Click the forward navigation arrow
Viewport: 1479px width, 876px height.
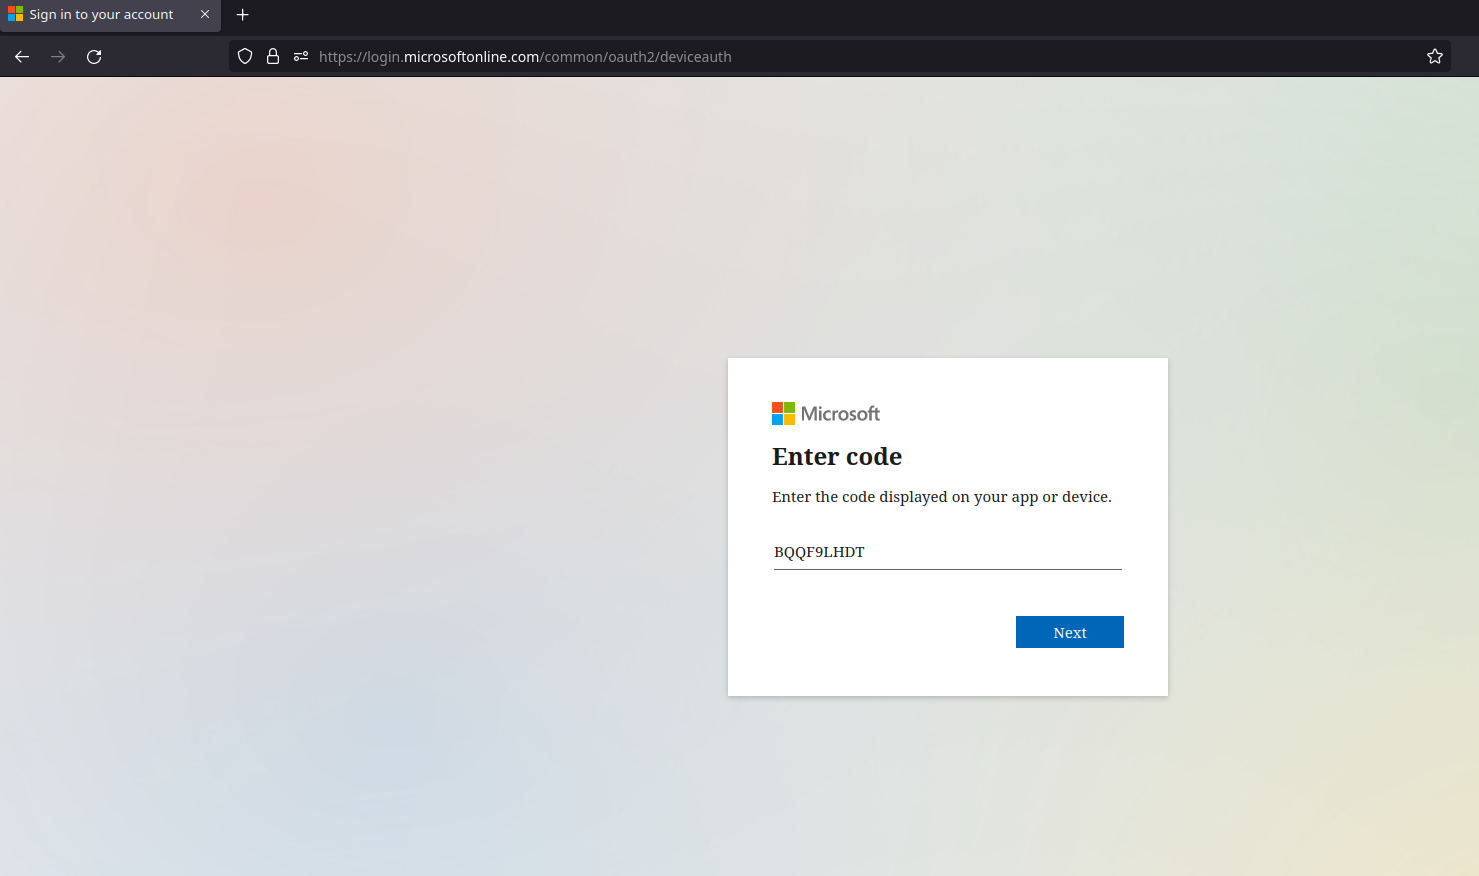[x=58, y=57]
